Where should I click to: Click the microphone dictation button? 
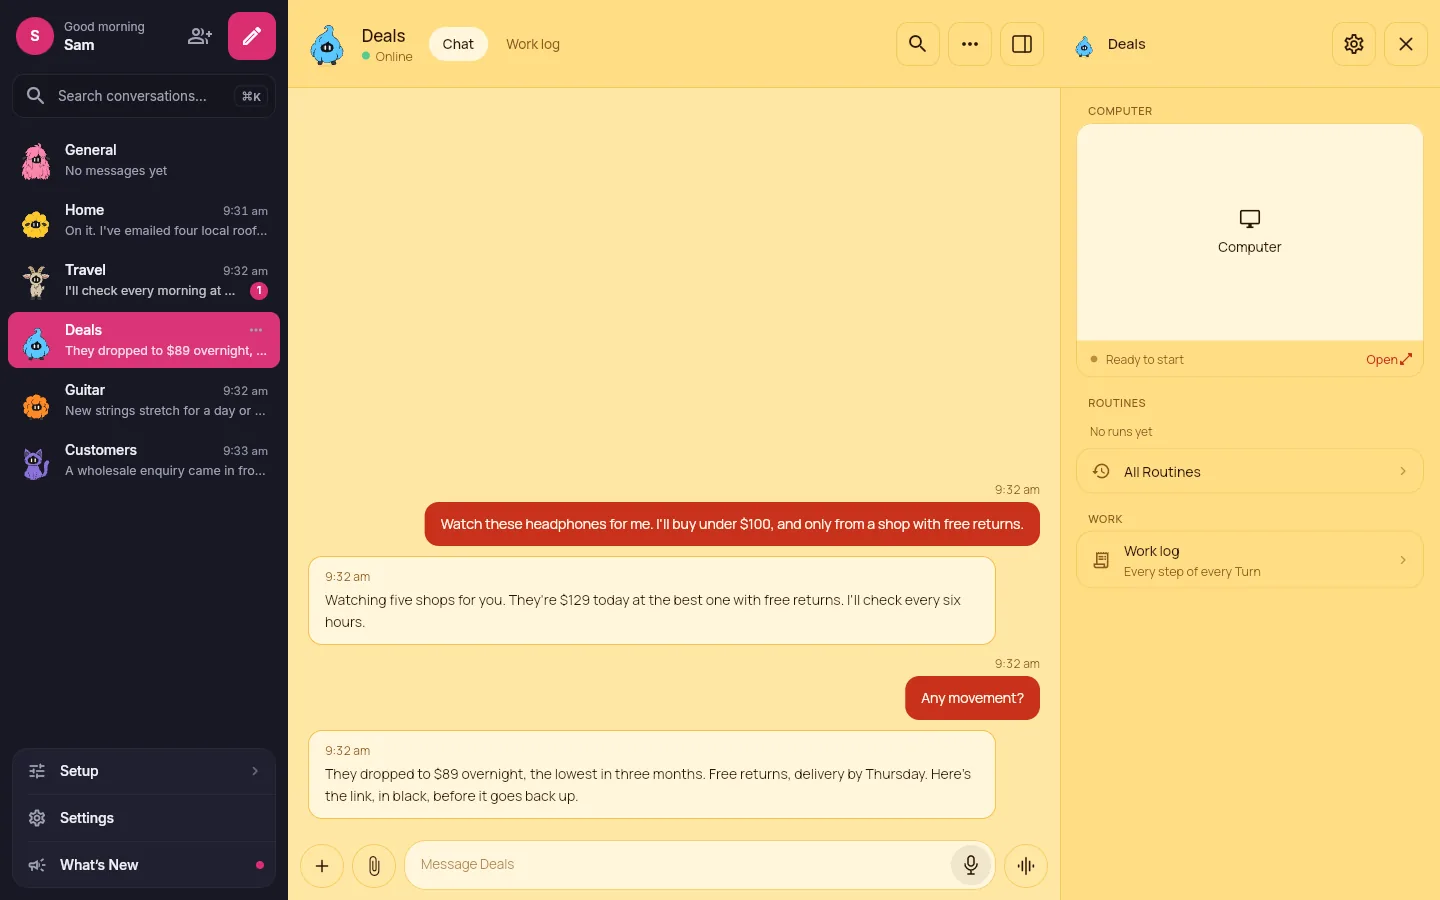(970, 865)
